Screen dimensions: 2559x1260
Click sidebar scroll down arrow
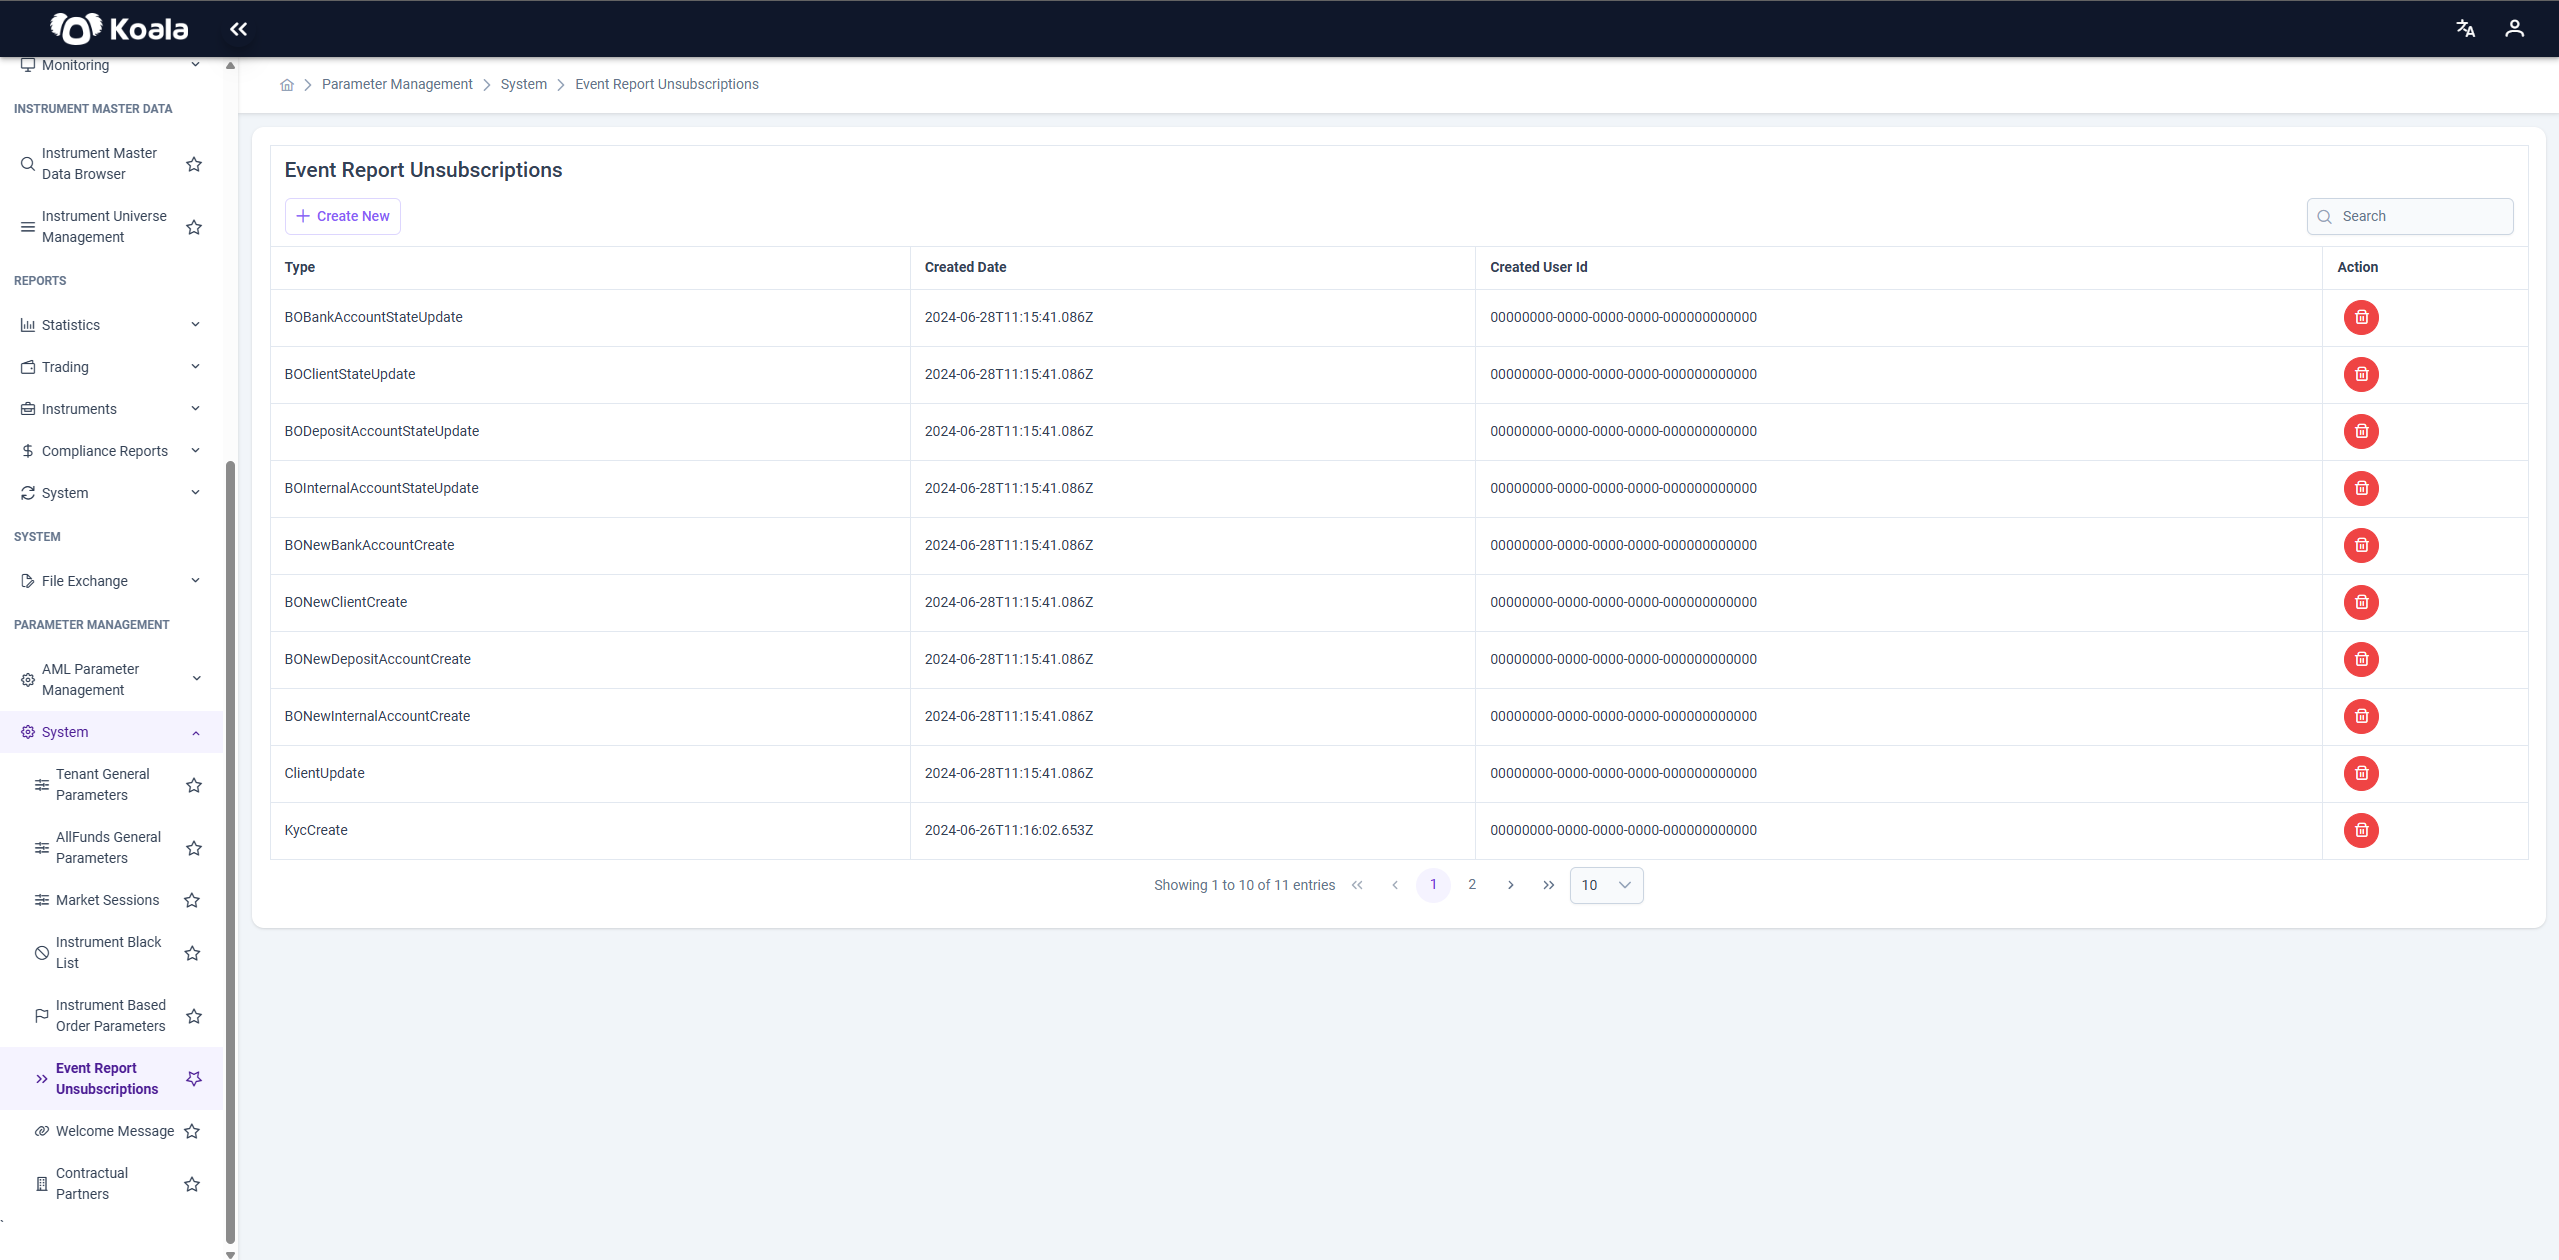pos(230,1254)
